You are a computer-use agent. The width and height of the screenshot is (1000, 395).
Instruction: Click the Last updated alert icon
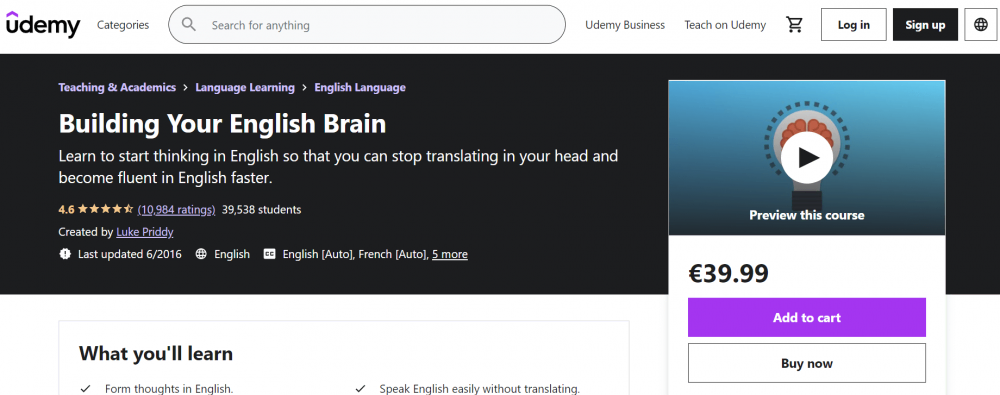point(64,254)
